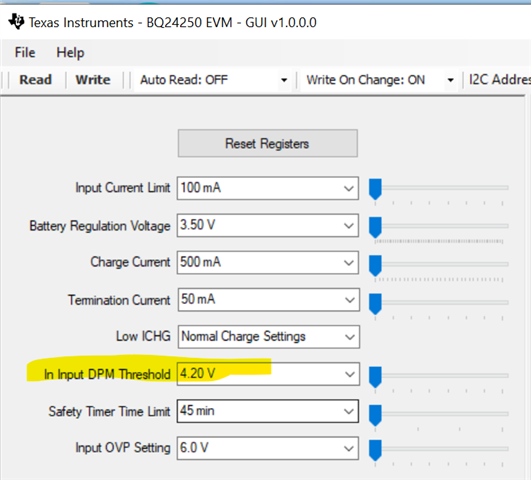The width and height of the screenshot is (531, 480).
Task: Open the Auto Read: OFF dropdown
Action: click(x=212, y=80)
